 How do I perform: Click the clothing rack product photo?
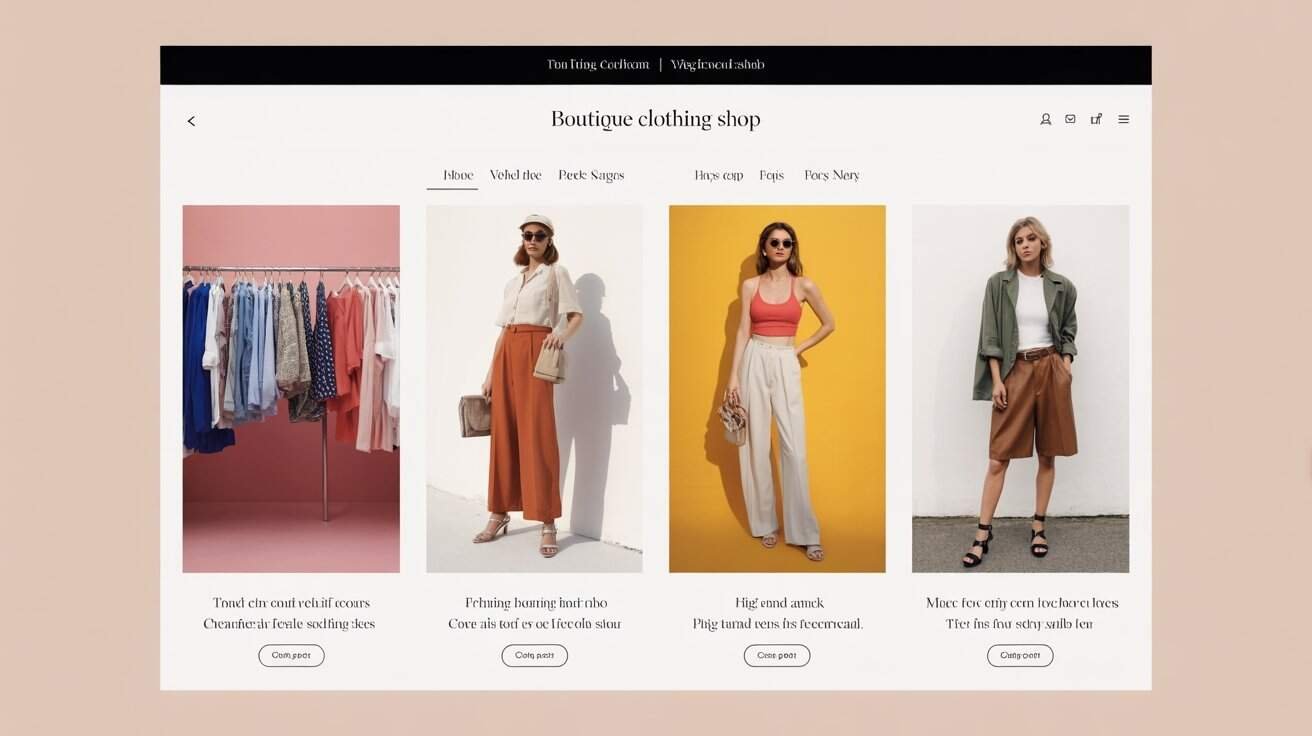pos(290,388)
